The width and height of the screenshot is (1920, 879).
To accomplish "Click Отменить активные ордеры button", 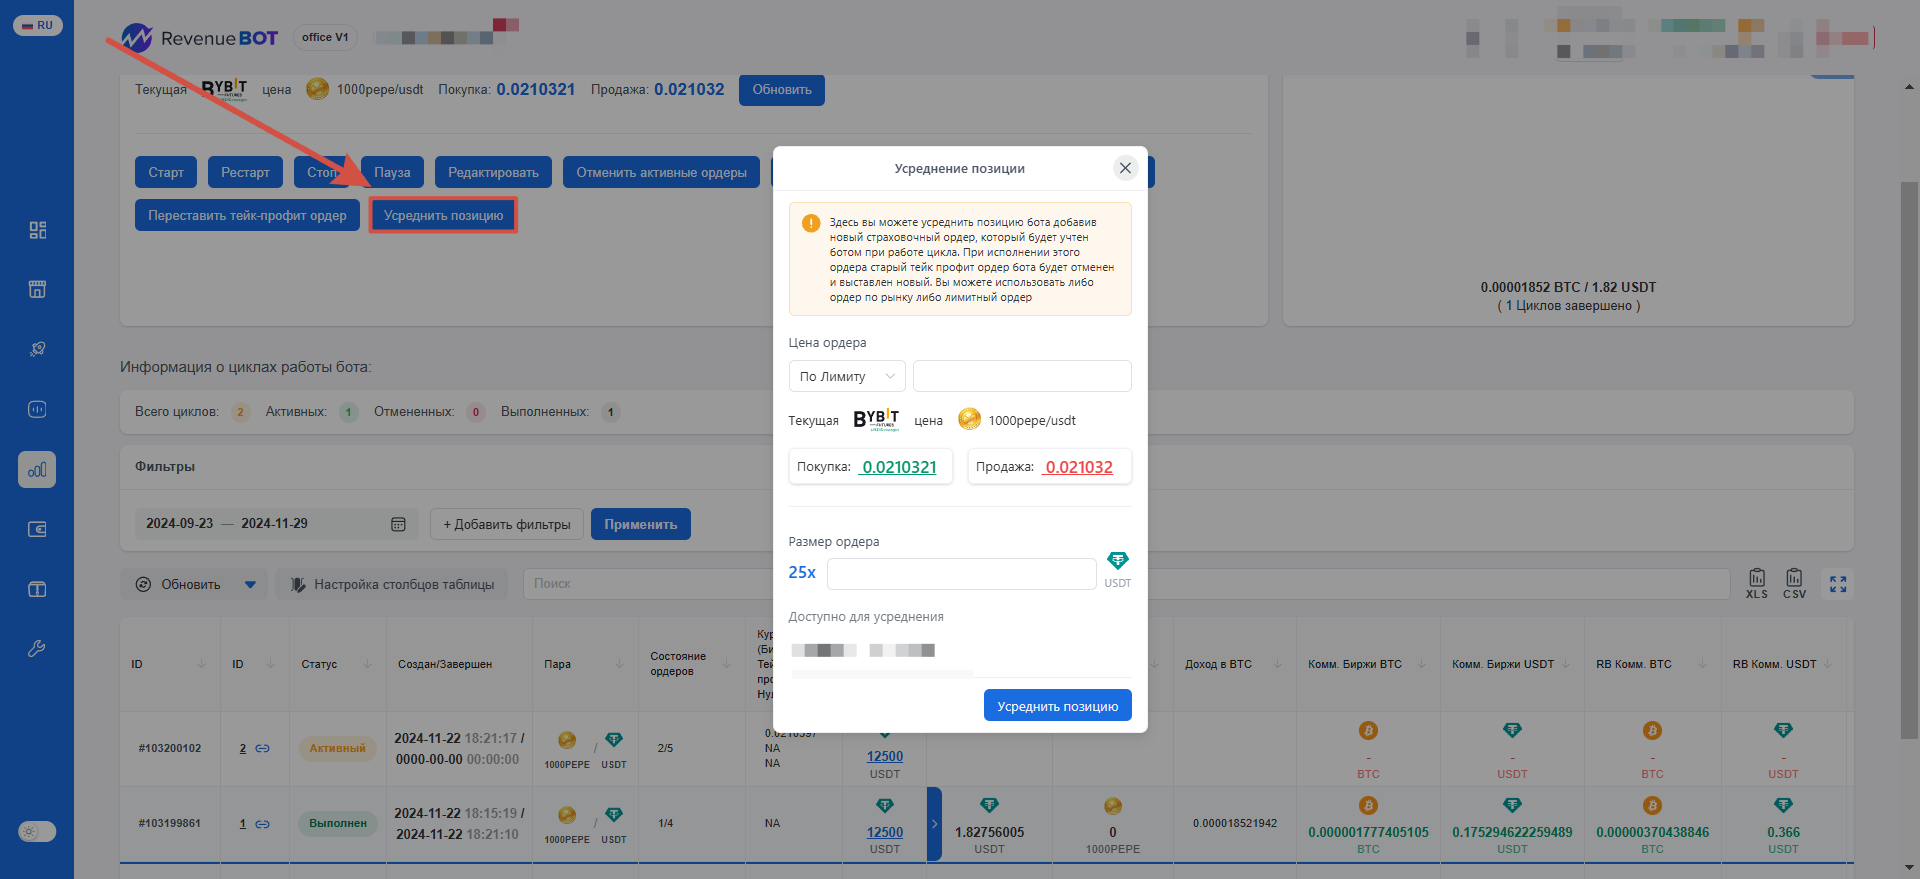I will coord(661,172).
